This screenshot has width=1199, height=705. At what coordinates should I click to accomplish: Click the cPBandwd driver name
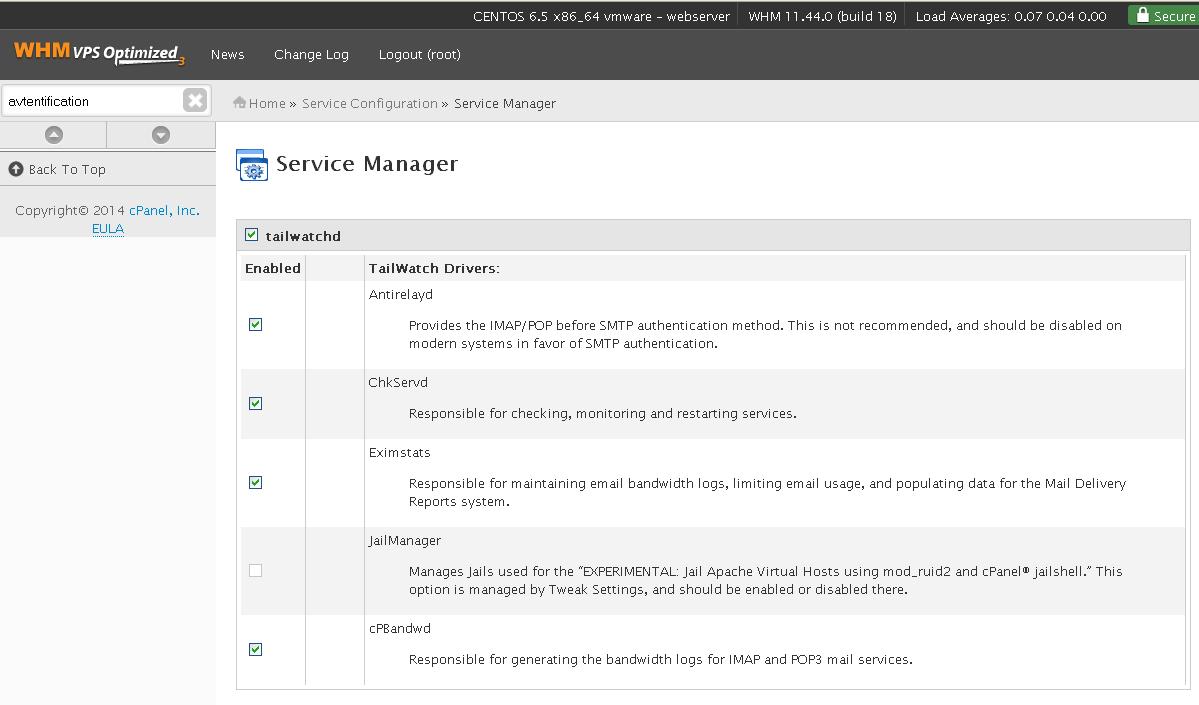click(x=399, y=629)
